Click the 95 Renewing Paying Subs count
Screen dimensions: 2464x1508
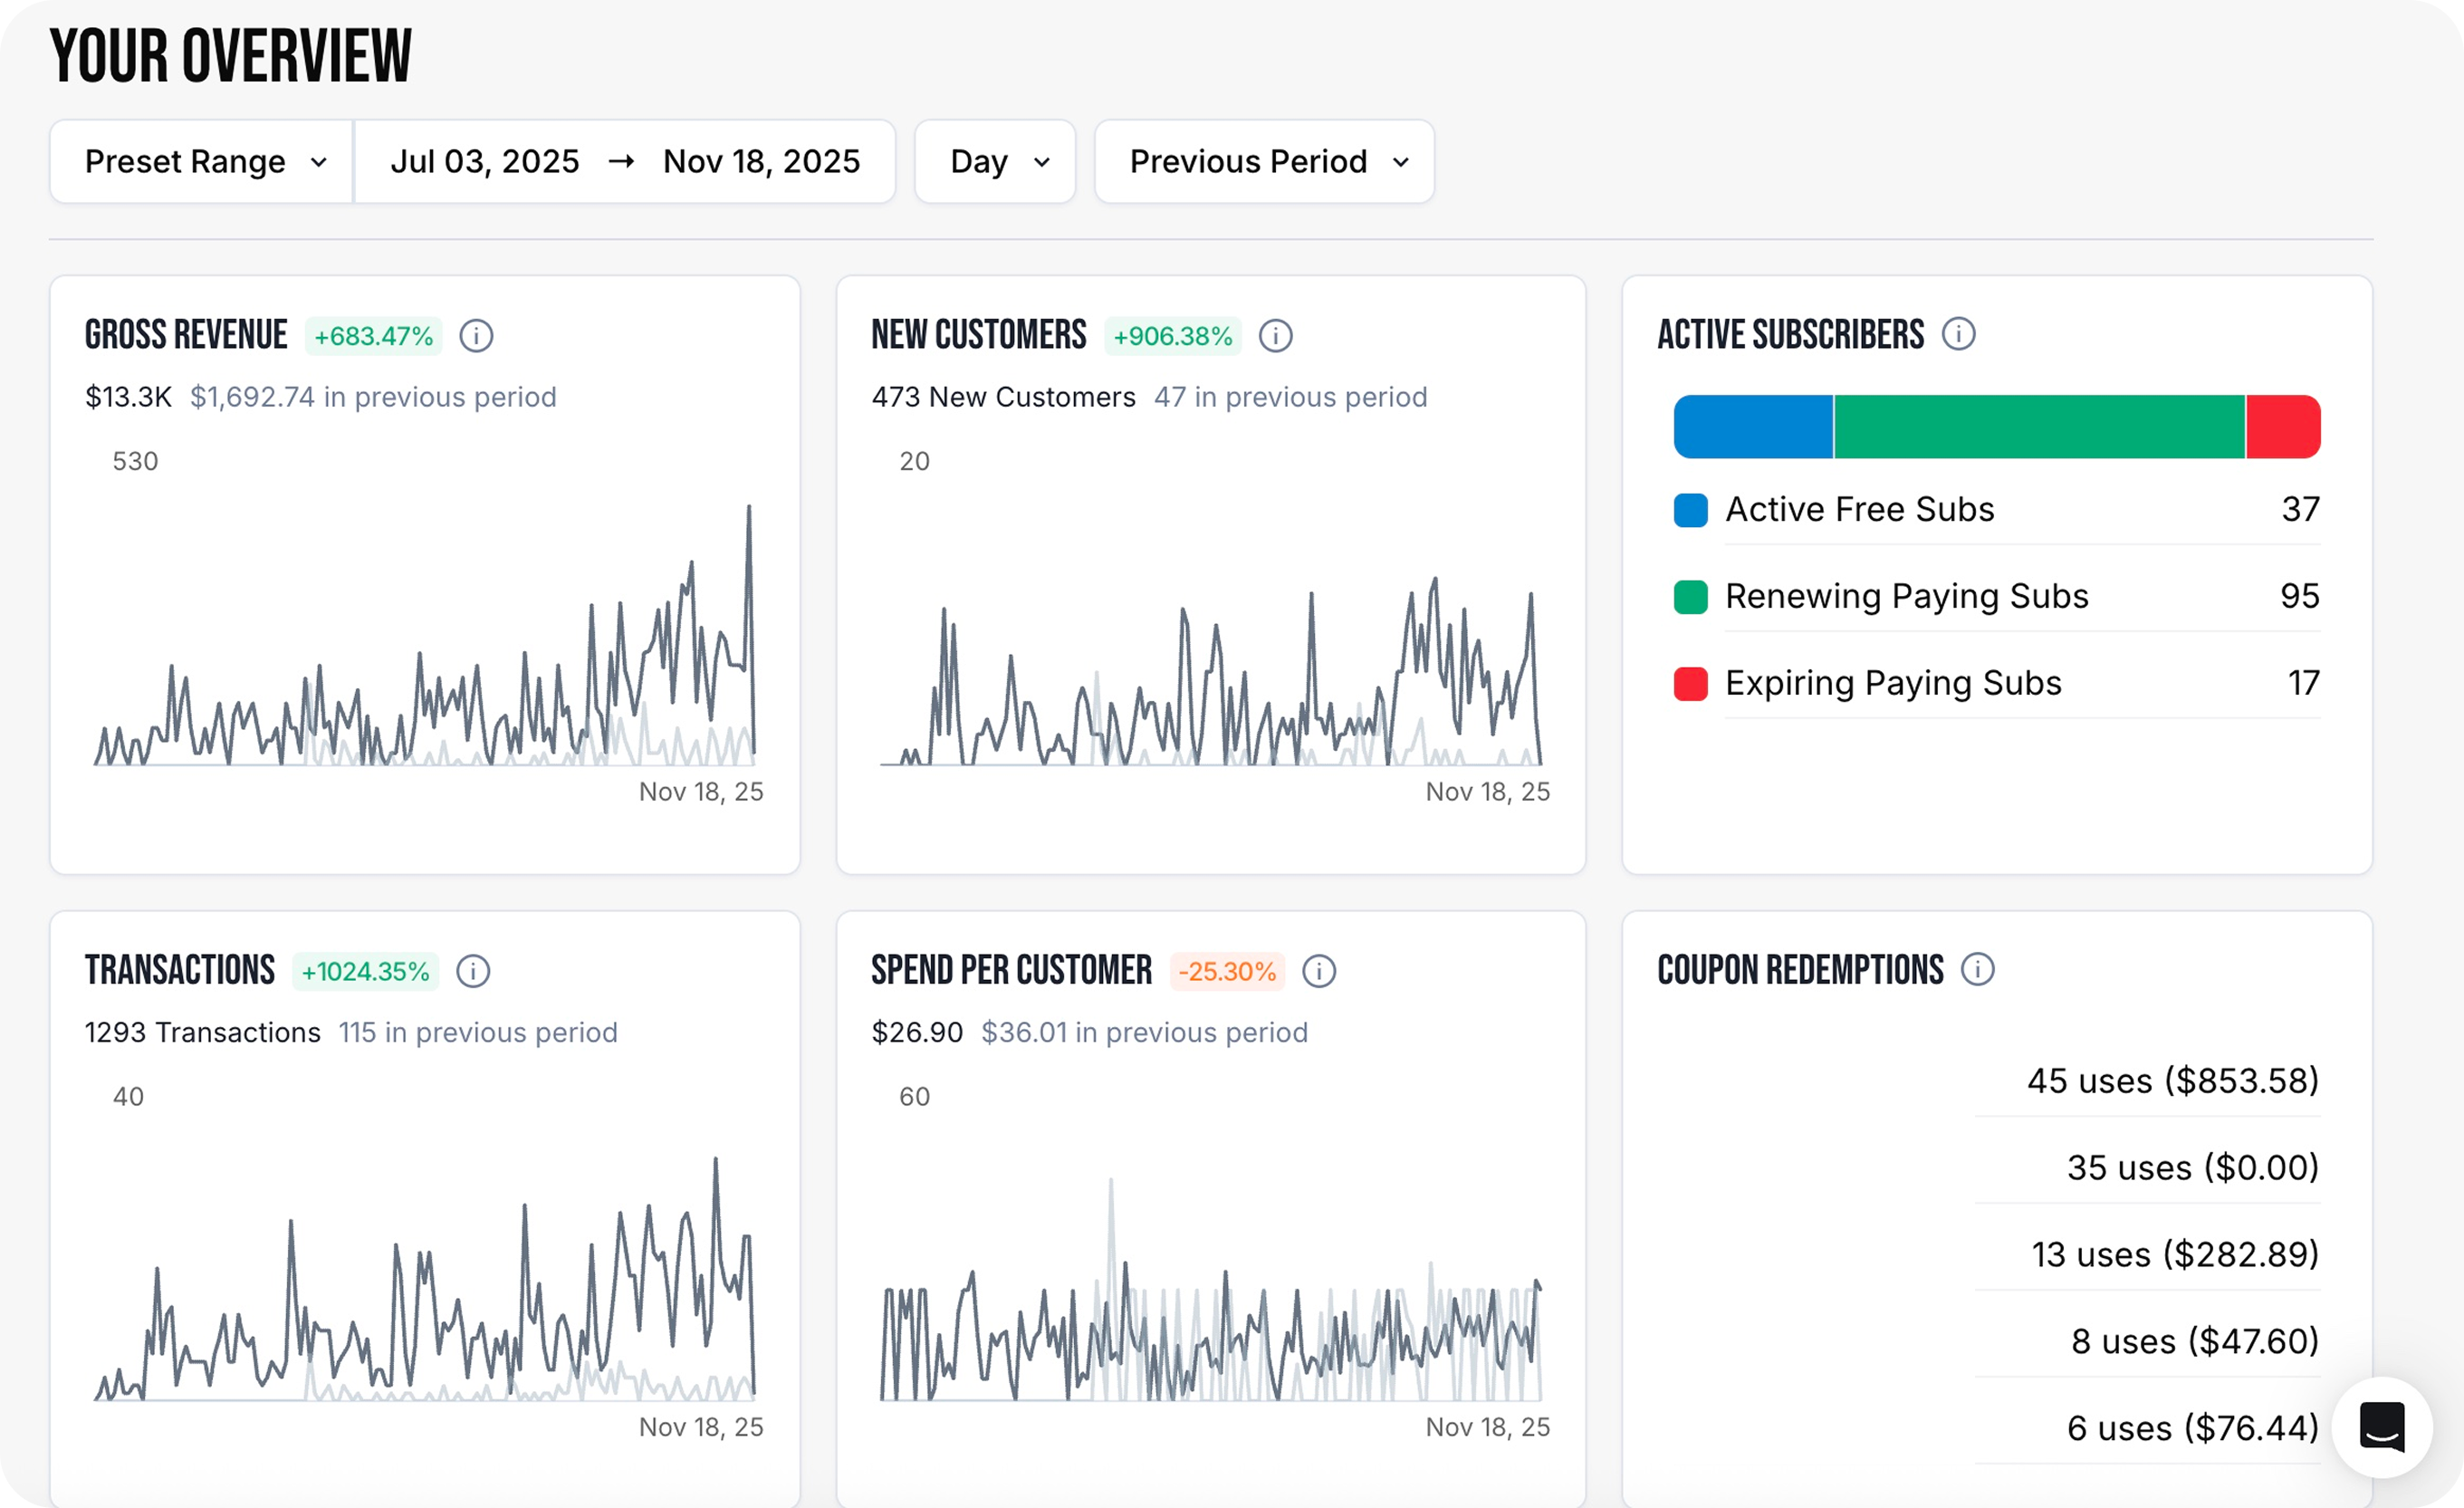click(2300, 597)
